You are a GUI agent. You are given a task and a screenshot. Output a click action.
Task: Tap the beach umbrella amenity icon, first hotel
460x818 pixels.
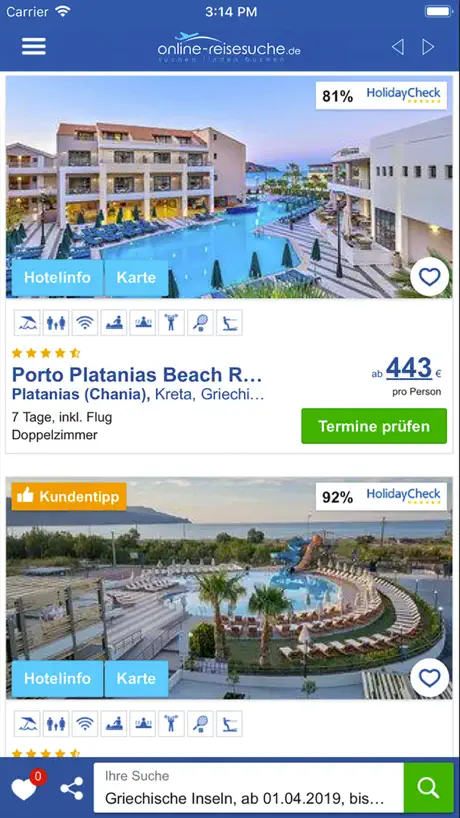pyautogui.click(x=27, y=323)
